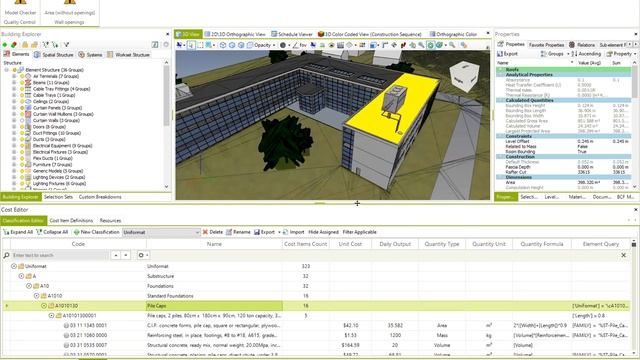Toggle visibility bulb for Doors
640x360 pixels.
[x=22, y=127]
